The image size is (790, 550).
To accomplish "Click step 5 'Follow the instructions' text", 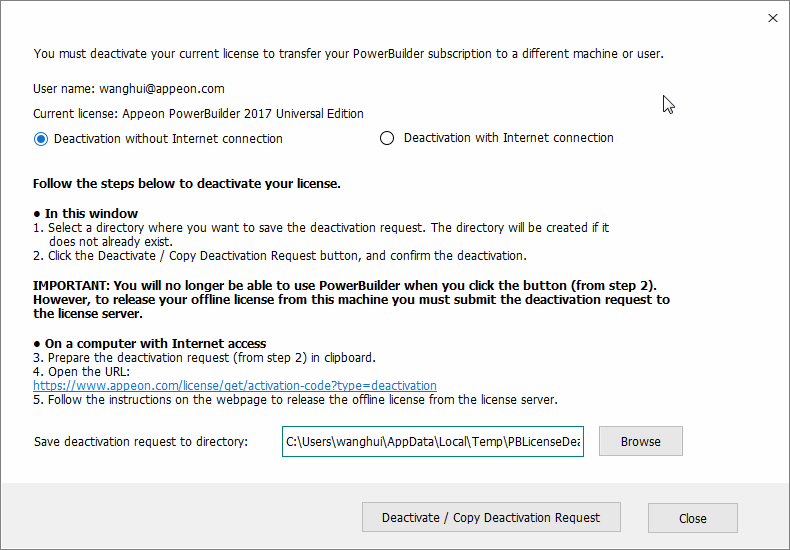I will tap(295, 400).
